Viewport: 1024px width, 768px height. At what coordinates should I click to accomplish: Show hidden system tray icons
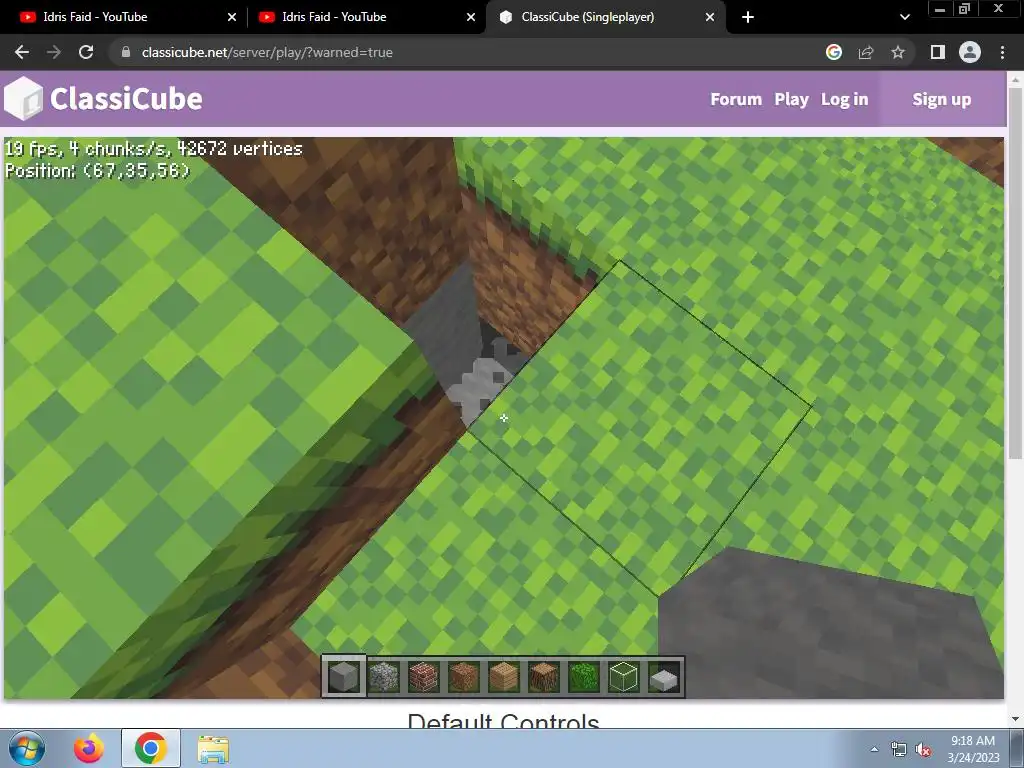[x=874, y=750]
